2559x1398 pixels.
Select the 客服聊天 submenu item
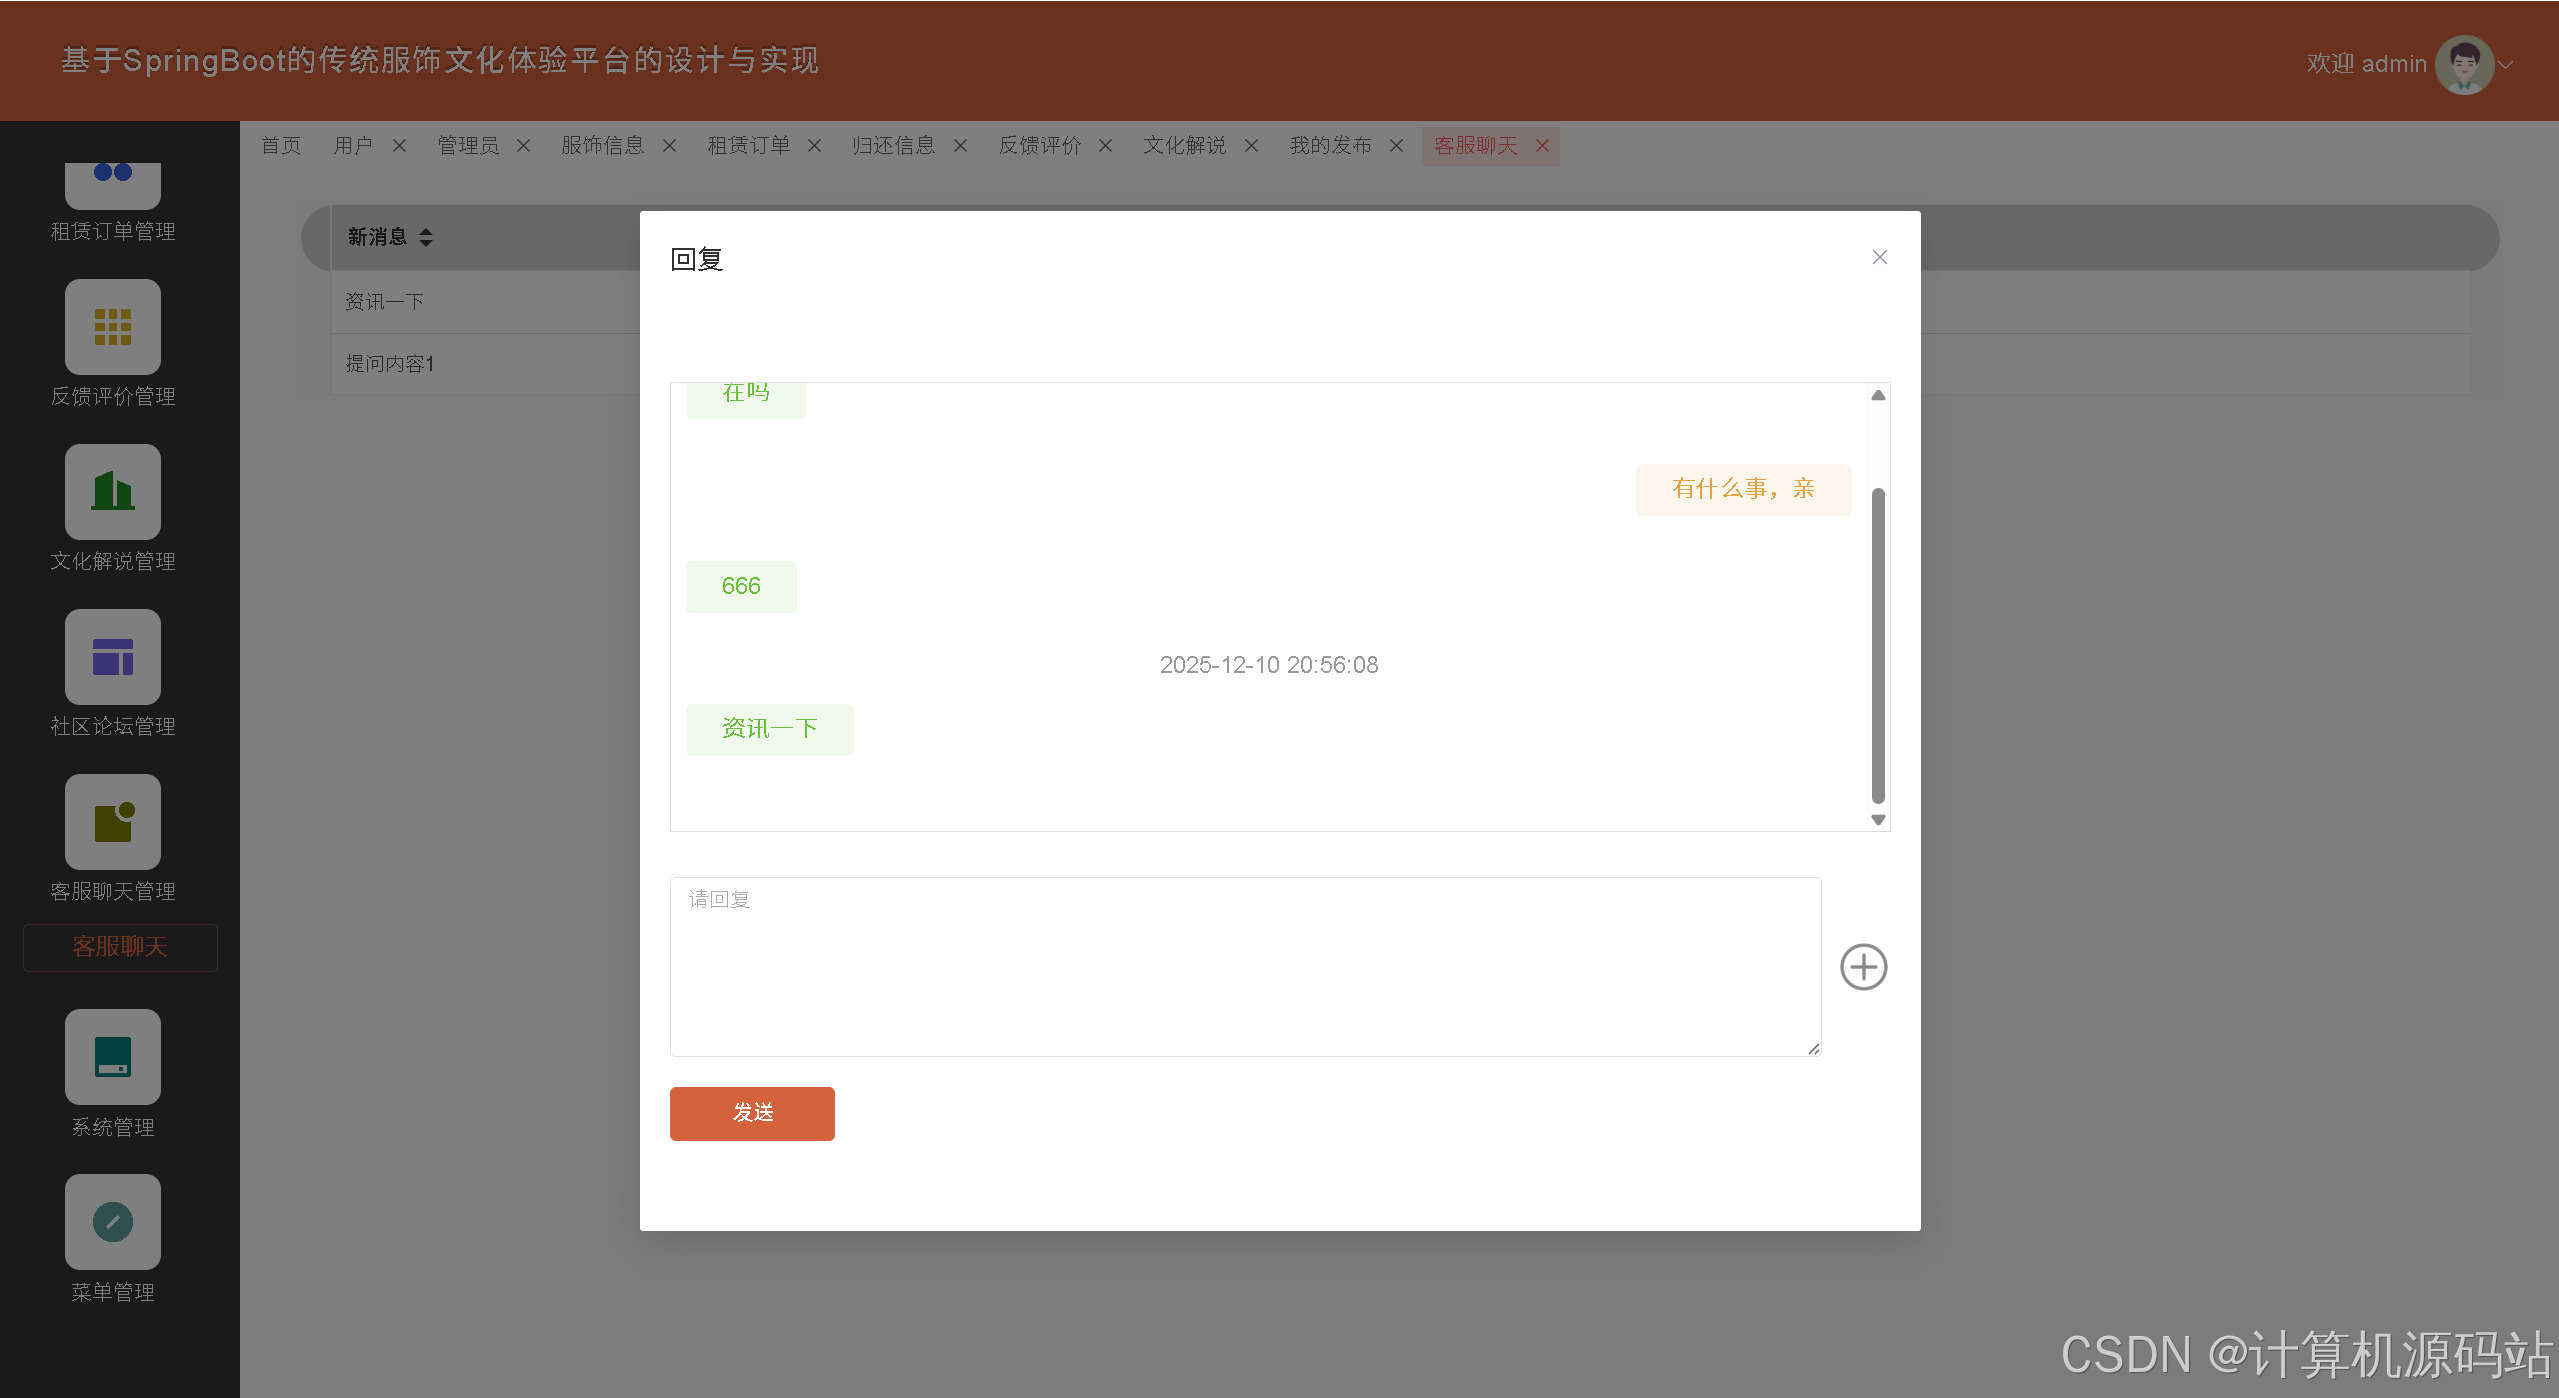[120, 947]
